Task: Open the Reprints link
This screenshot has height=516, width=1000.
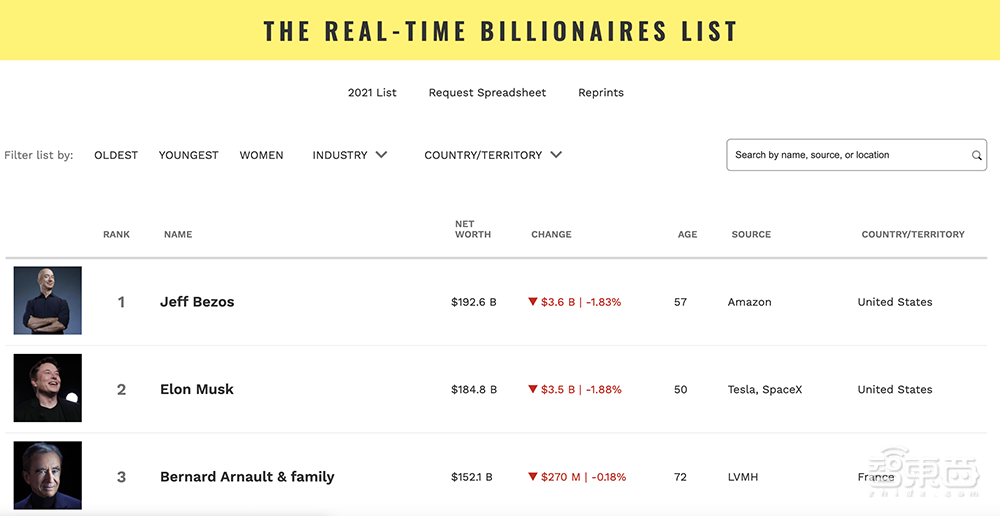Action: 601,93
